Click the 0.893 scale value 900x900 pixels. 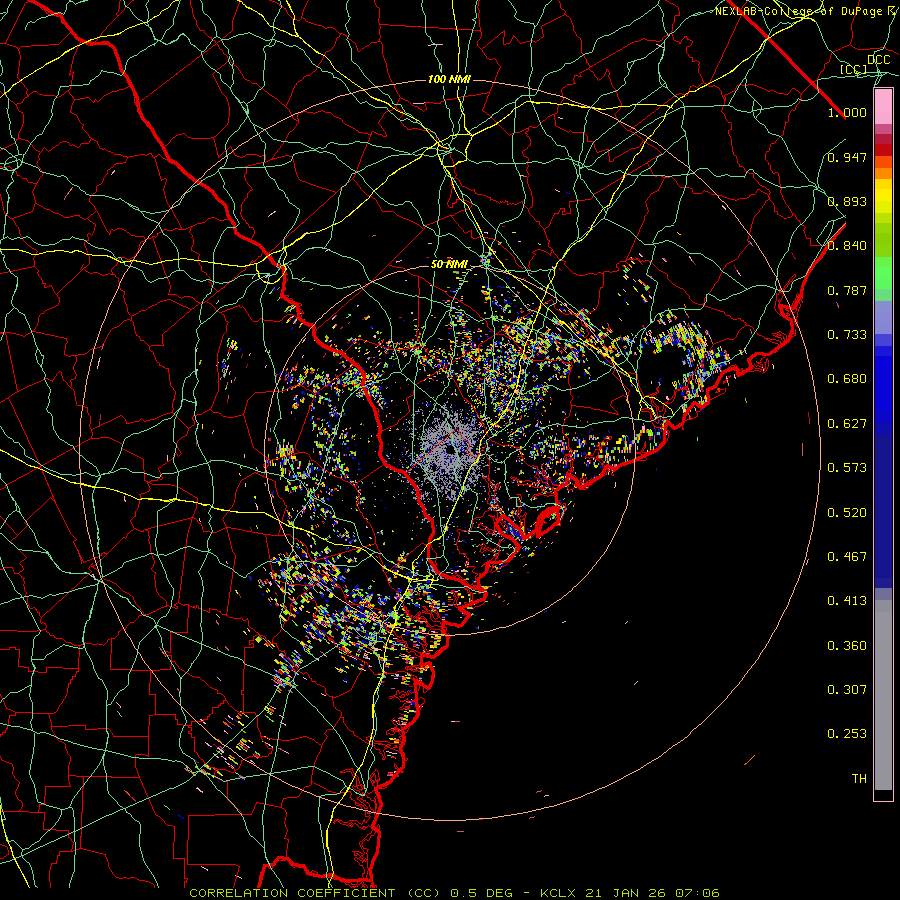tap(847, 201)
